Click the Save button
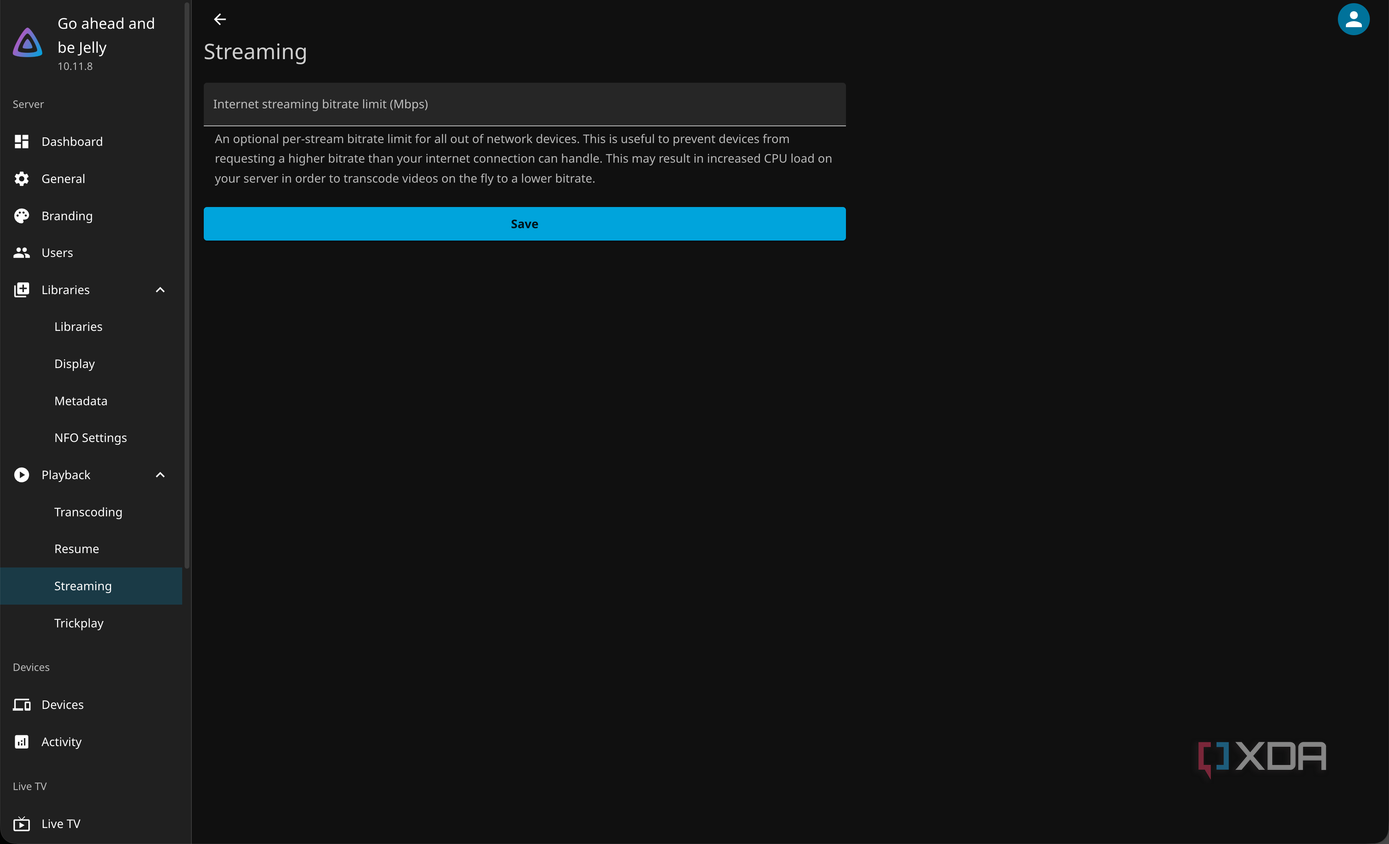Viewport: 1389px width, 844px height. (x=524, y=223)
